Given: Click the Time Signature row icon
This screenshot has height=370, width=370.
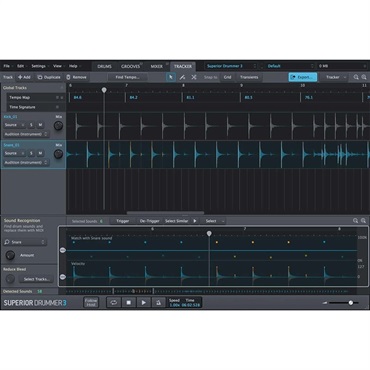Looking at the screenshot, I should tap(57, 107).
